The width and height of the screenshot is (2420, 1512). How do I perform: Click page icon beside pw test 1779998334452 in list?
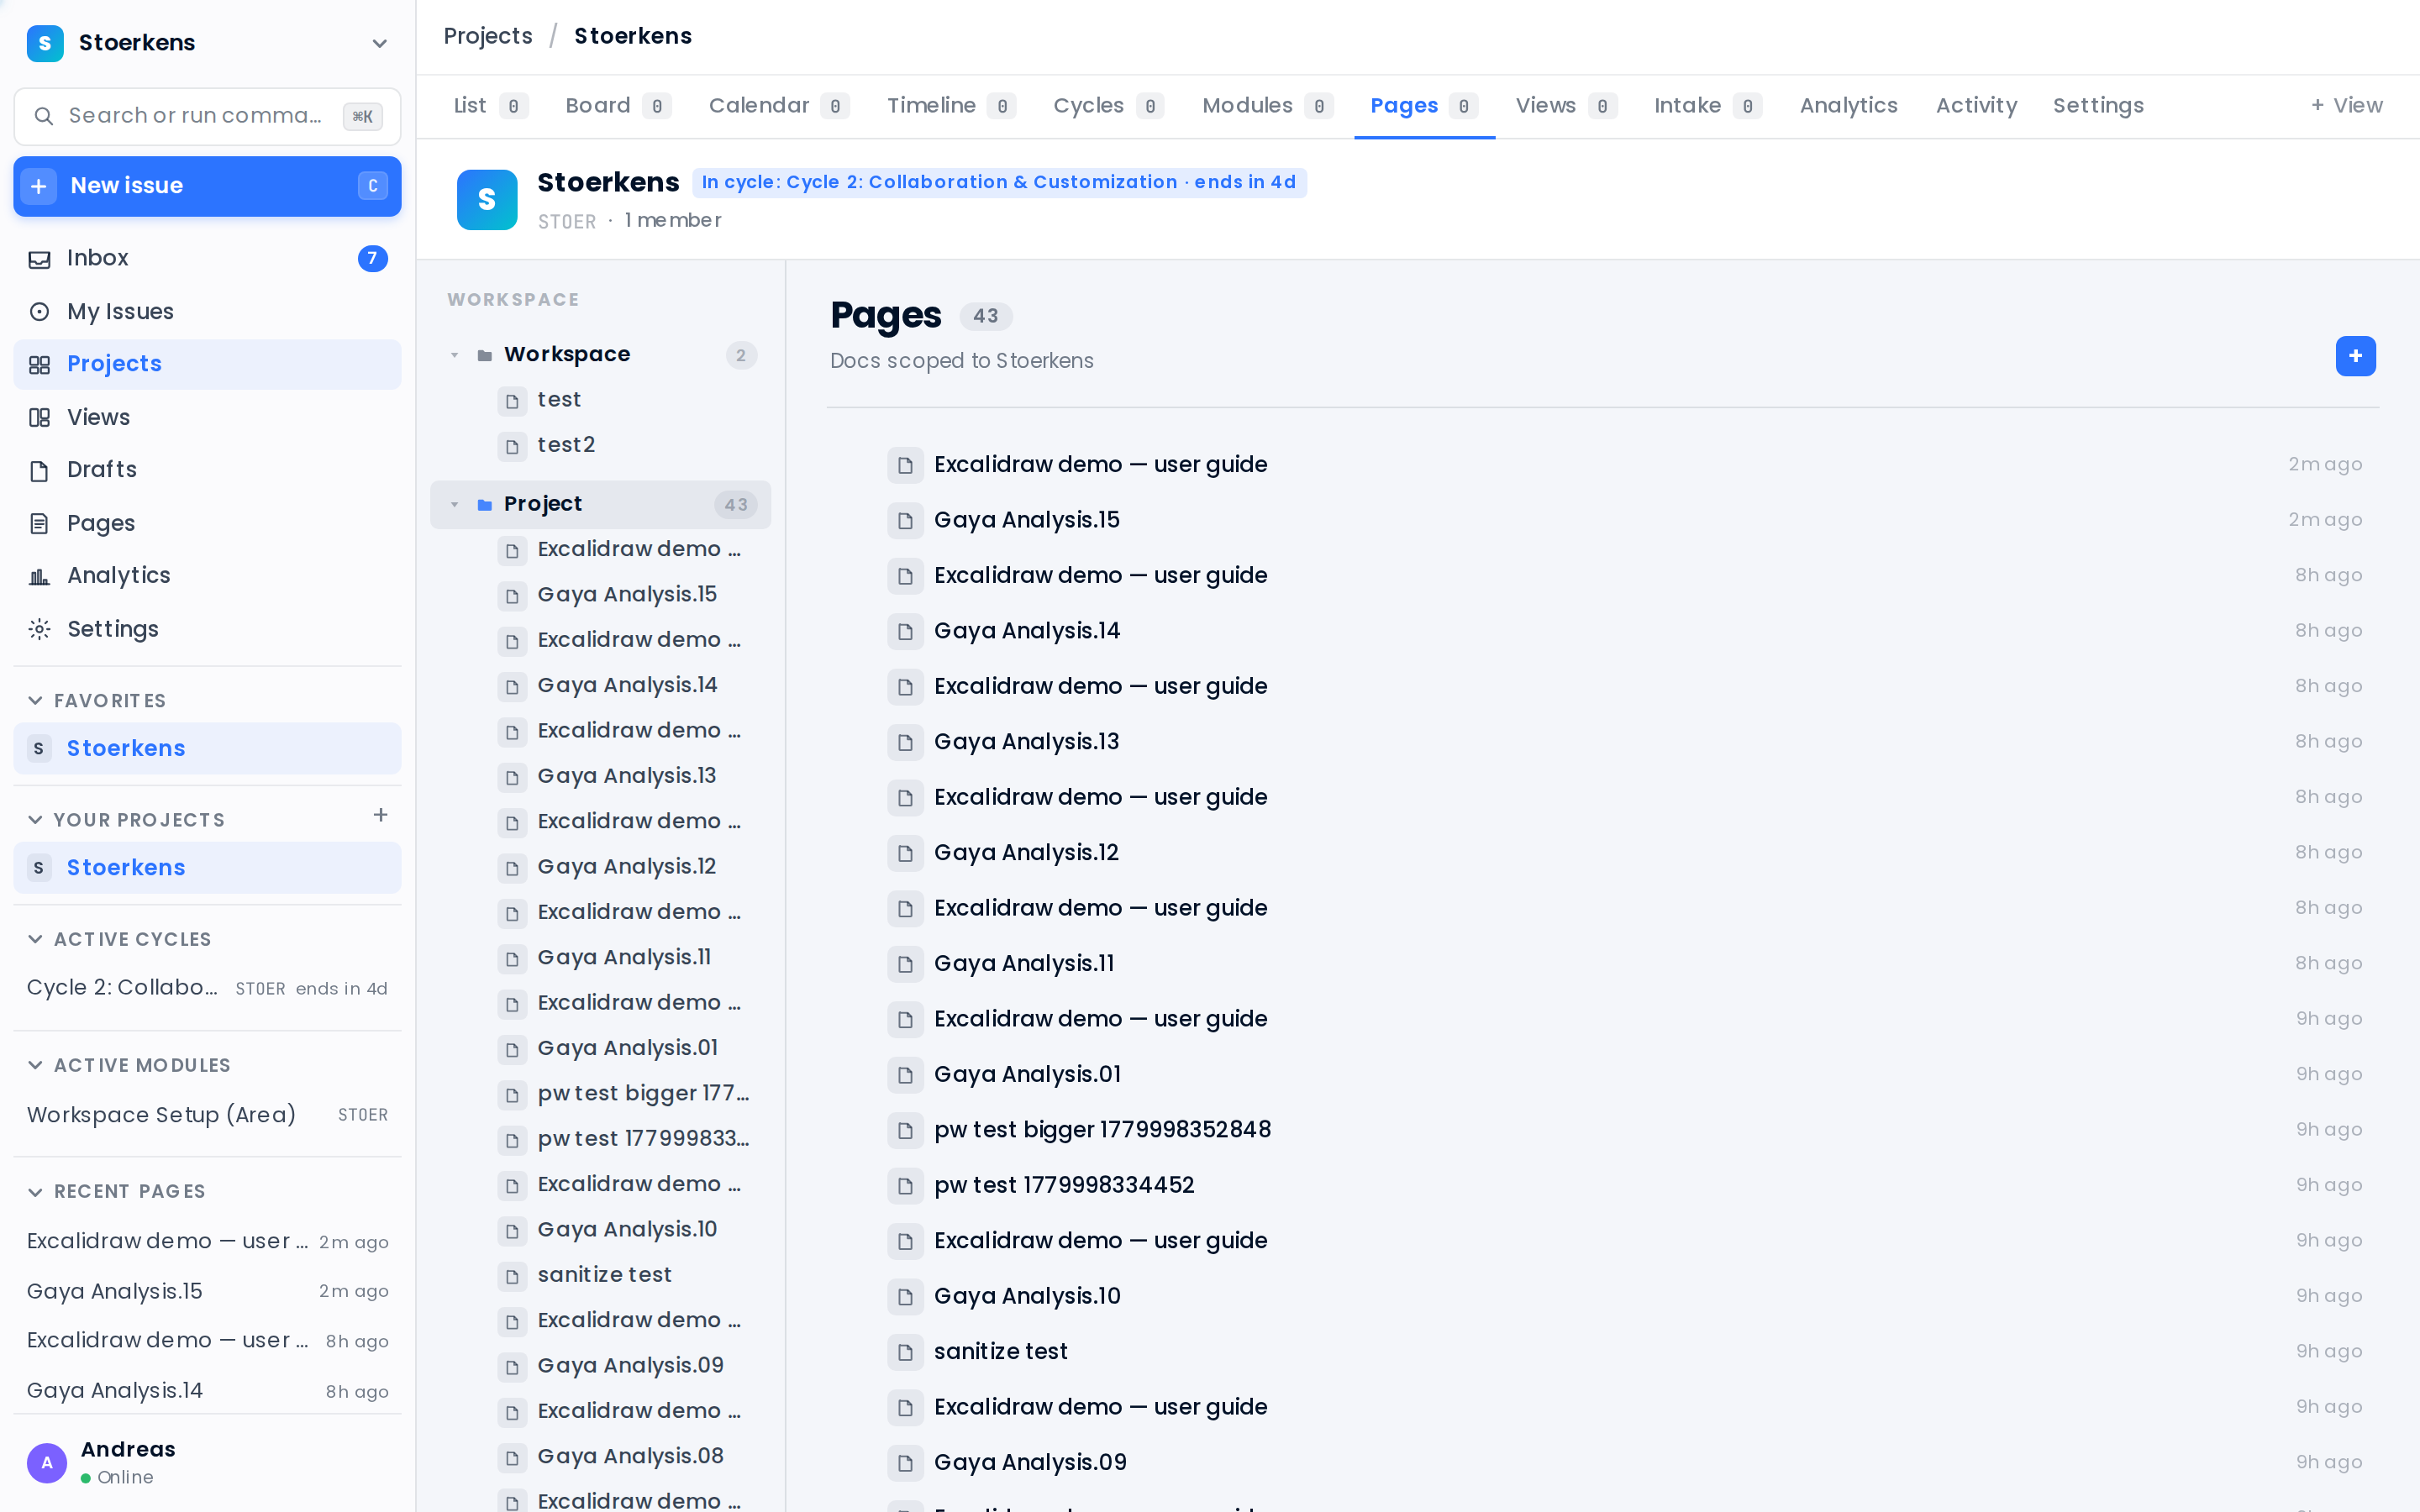tap(905, 1186)
